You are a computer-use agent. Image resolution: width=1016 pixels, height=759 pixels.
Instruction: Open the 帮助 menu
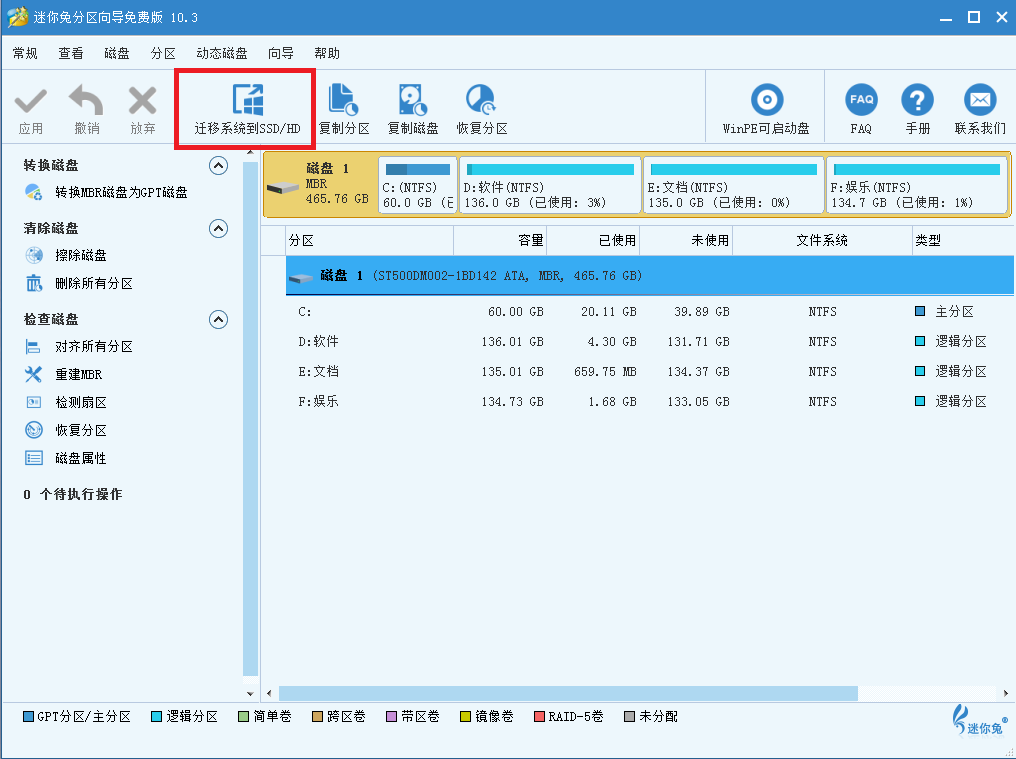pos(327,53)
